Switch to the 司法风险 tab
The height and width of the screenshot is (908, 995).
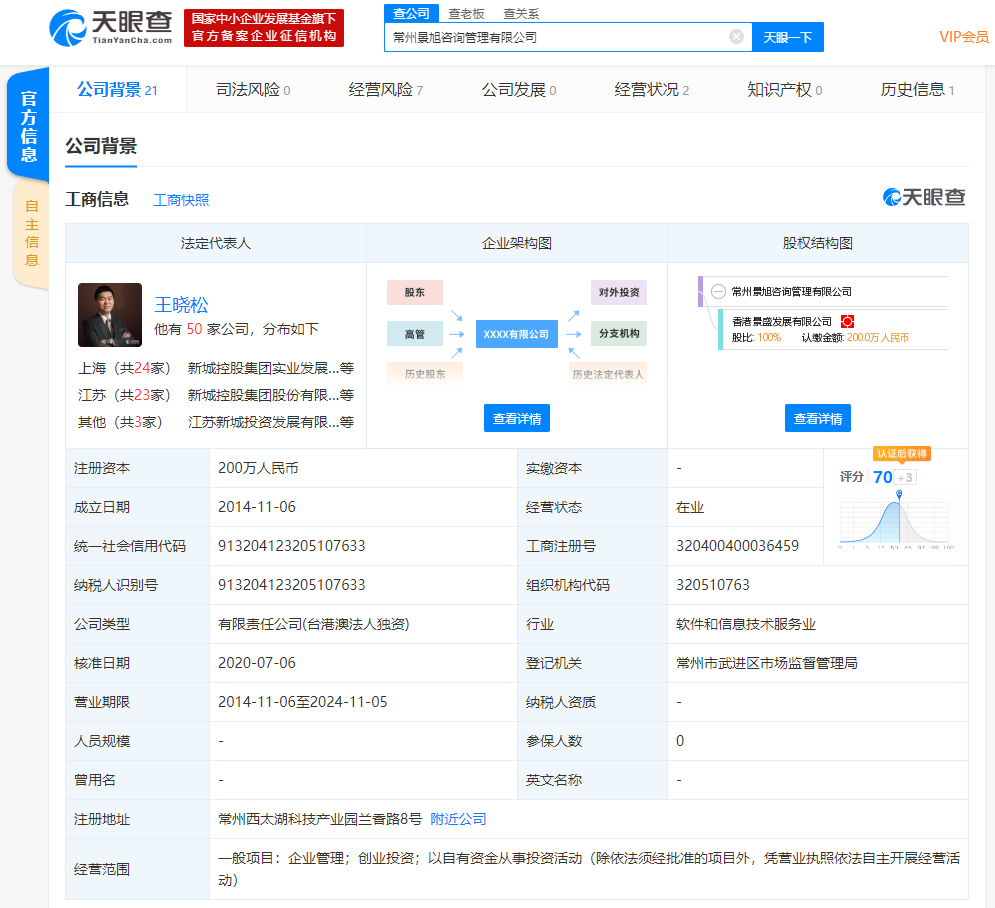[x=252, y=90]
